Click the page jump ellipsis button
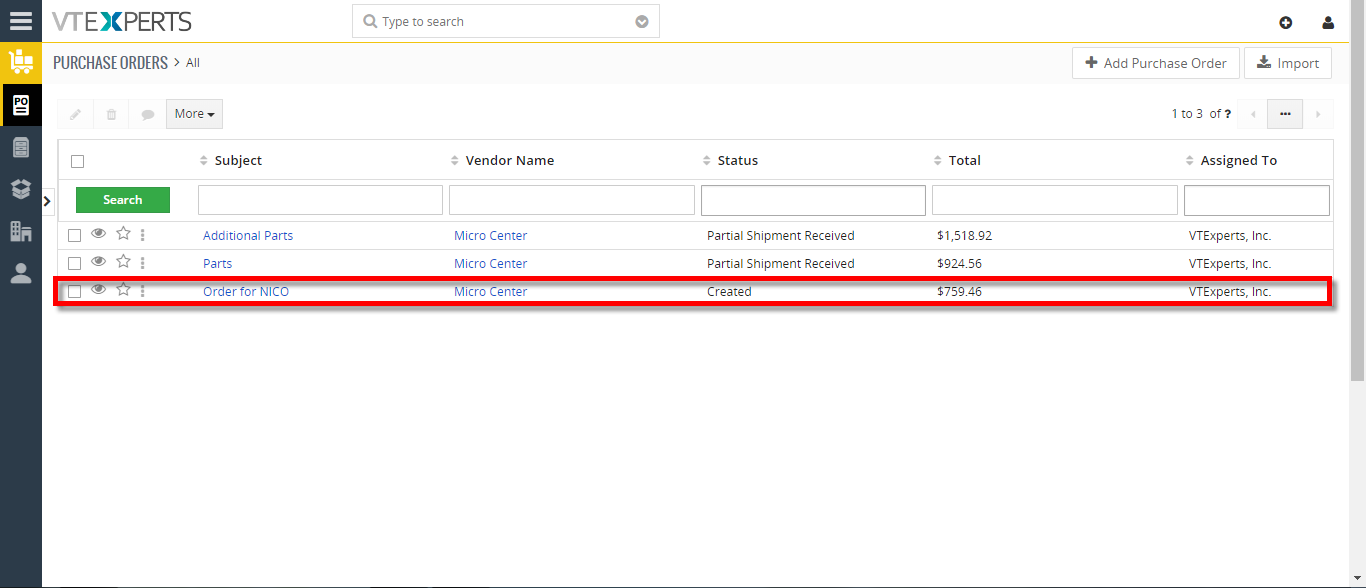The height and width of the screenshot is (588, 1366). click(x=1285, y=114)
